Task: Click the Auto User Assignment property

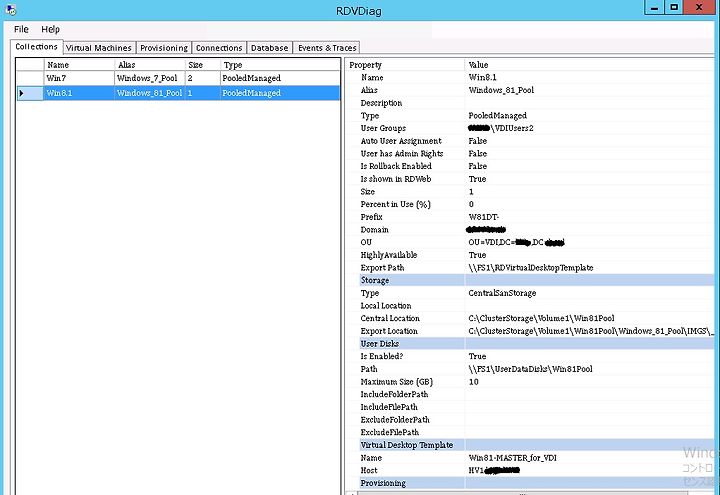Action: [401, 141]
